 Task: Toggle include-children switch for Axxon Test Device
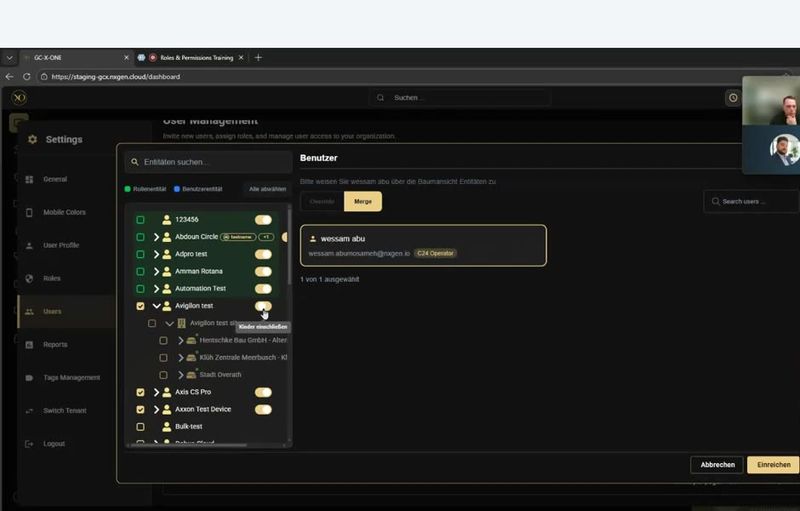(x=263, y=410)
